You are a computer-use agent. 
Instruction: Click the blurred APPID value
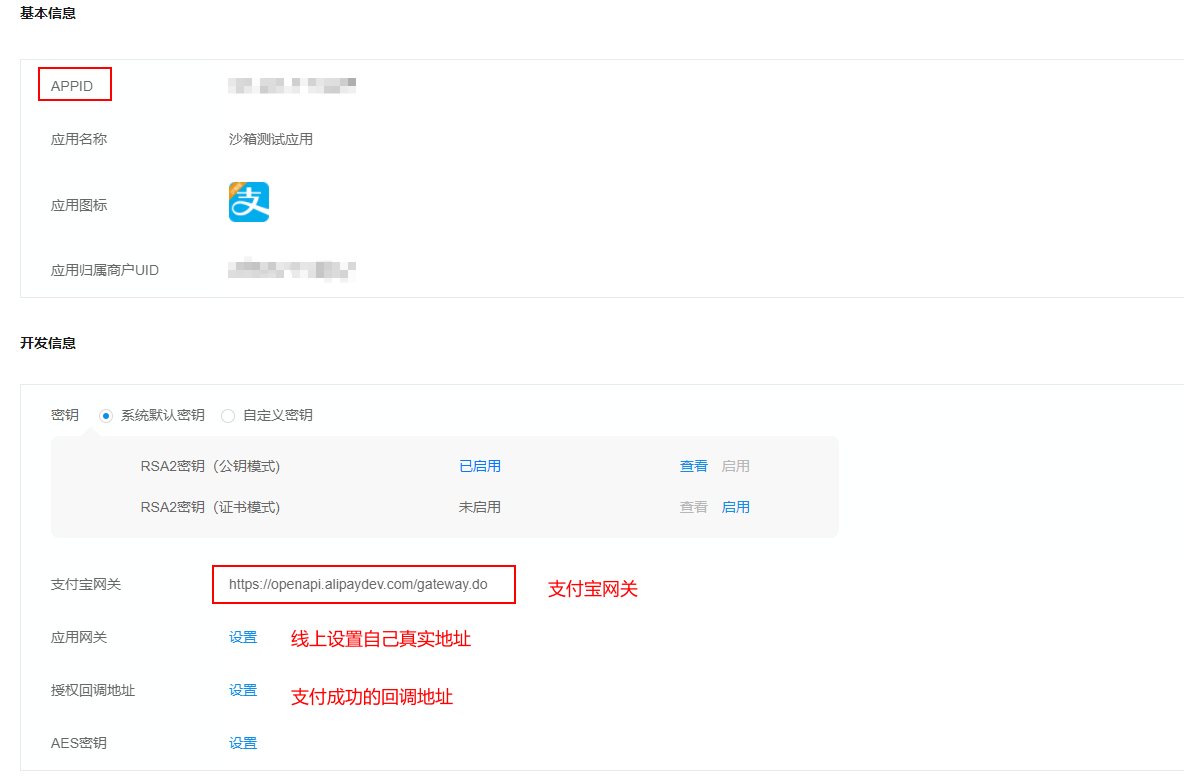pos(291,85)
